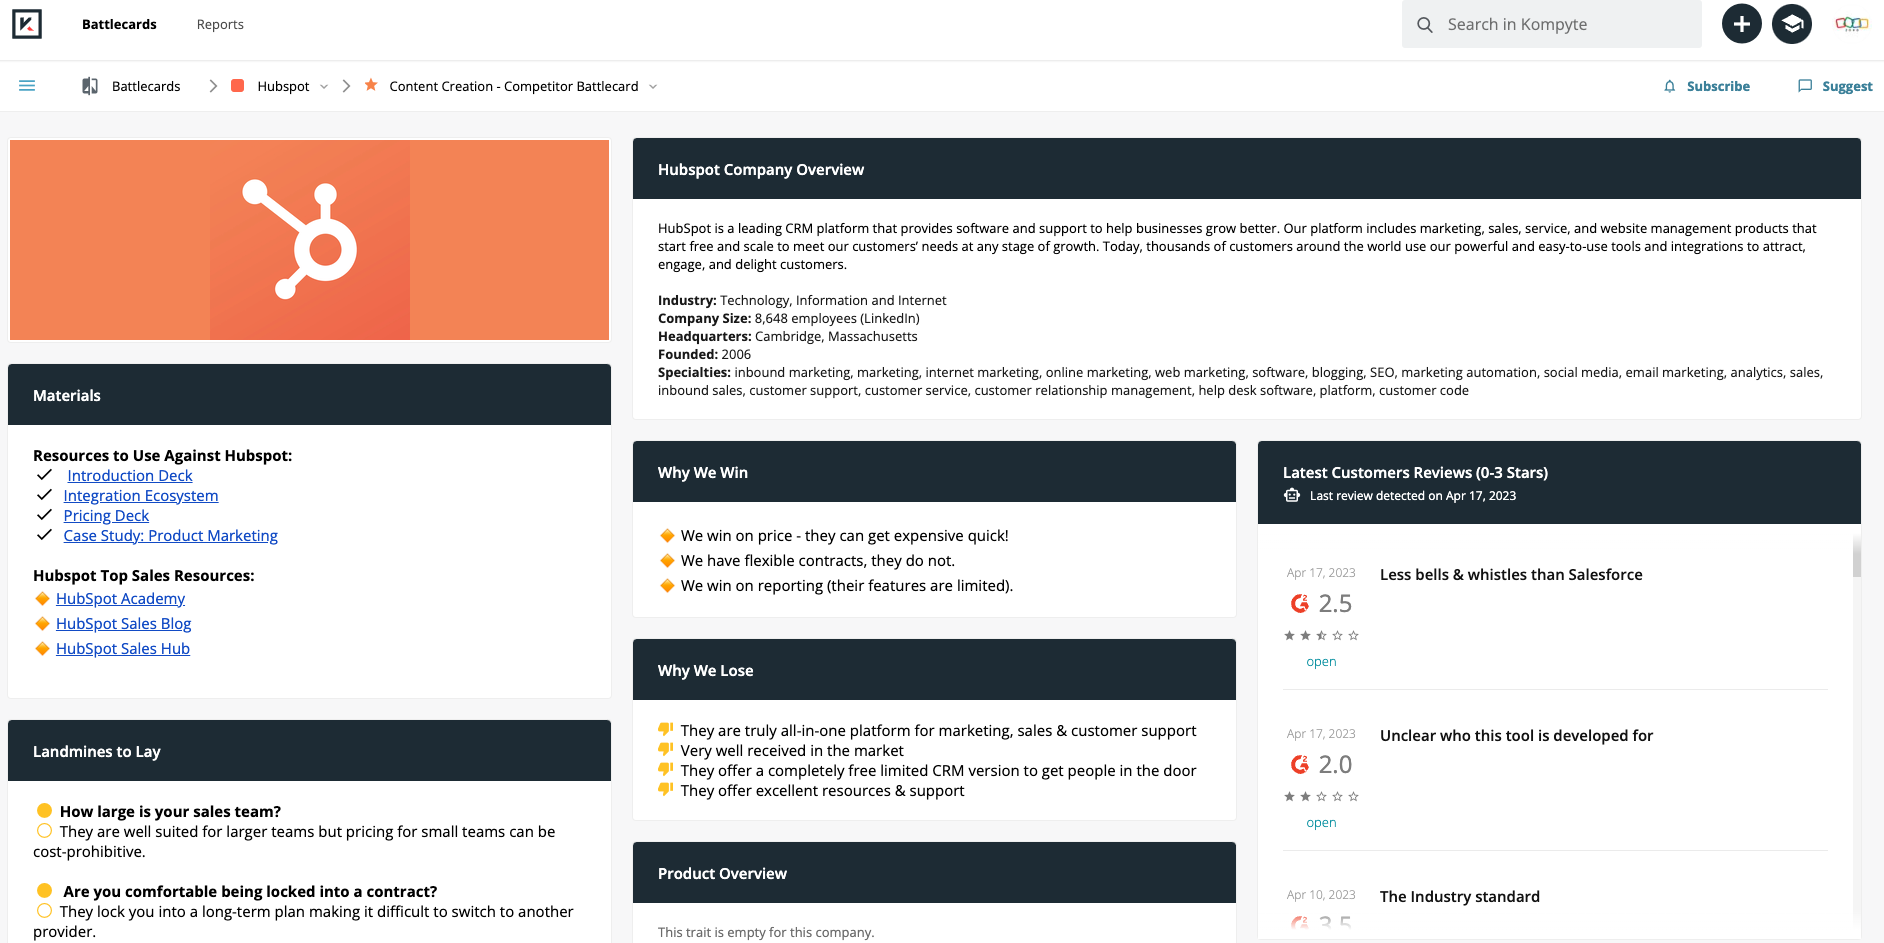Viewport: 1884px width, 943px height.
Task: Click the Kompyte logo icon
Action: [27, 24]
